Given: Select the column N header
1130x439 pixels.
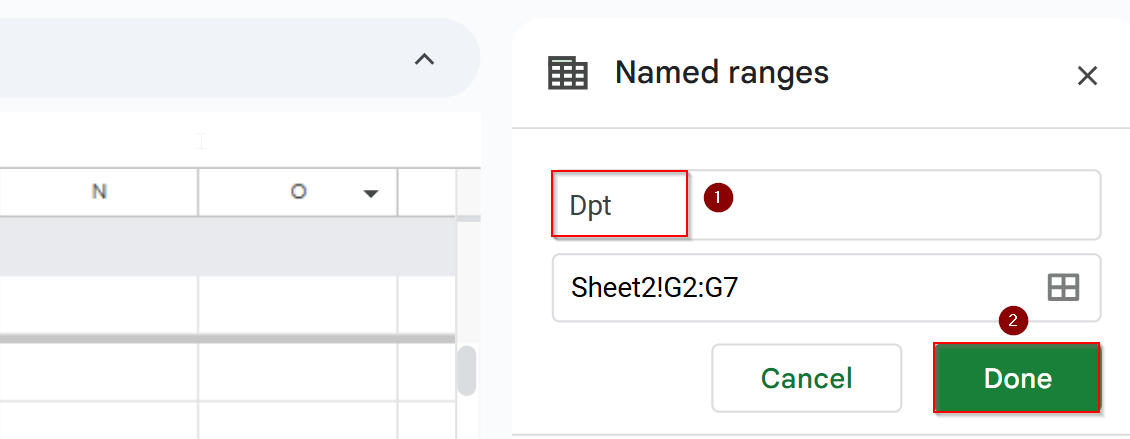Looking at the screenshot, I should (x=99, y=192).
